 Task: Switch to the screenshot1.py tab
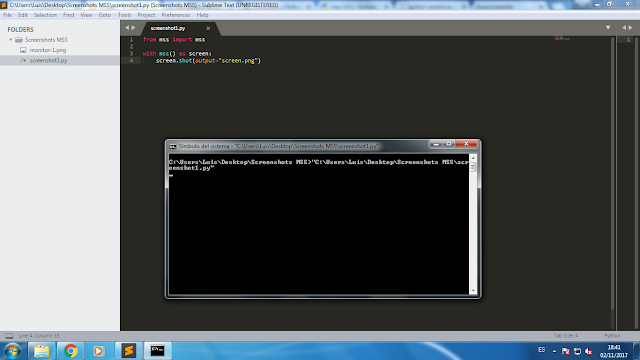tap(168, 28)
